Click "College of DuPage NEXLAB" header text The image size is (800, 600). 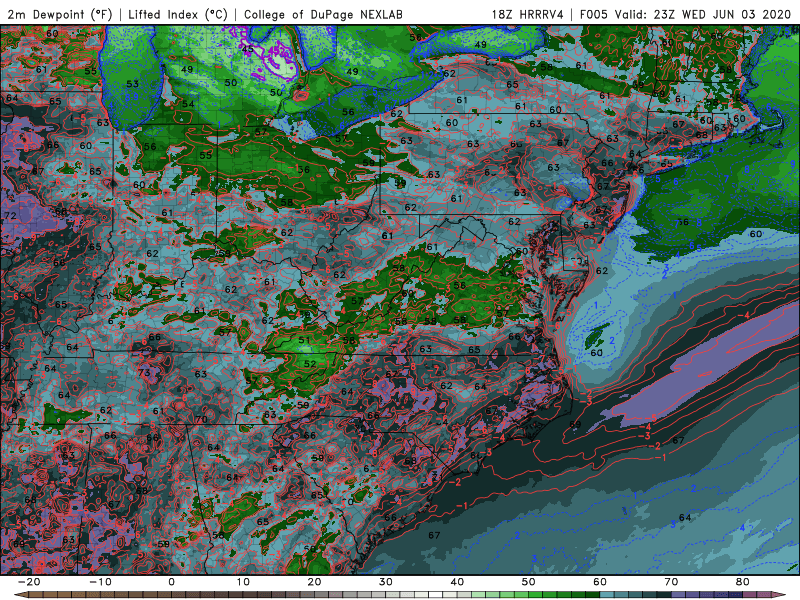323,14
